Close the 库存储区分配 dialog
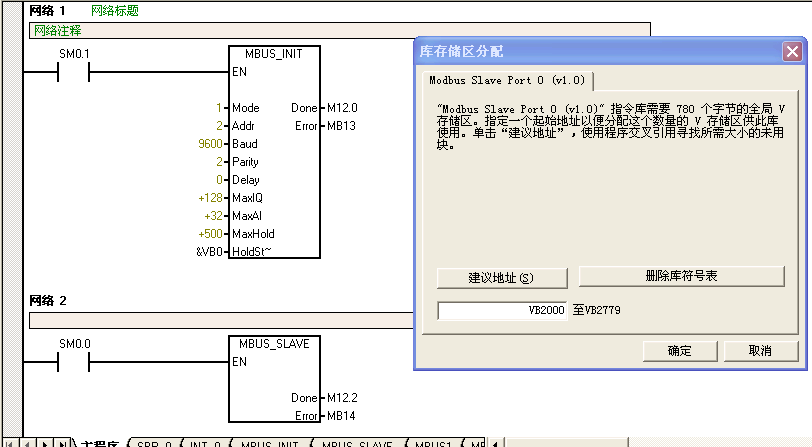 pyautogui.click(x=792, y=51)
